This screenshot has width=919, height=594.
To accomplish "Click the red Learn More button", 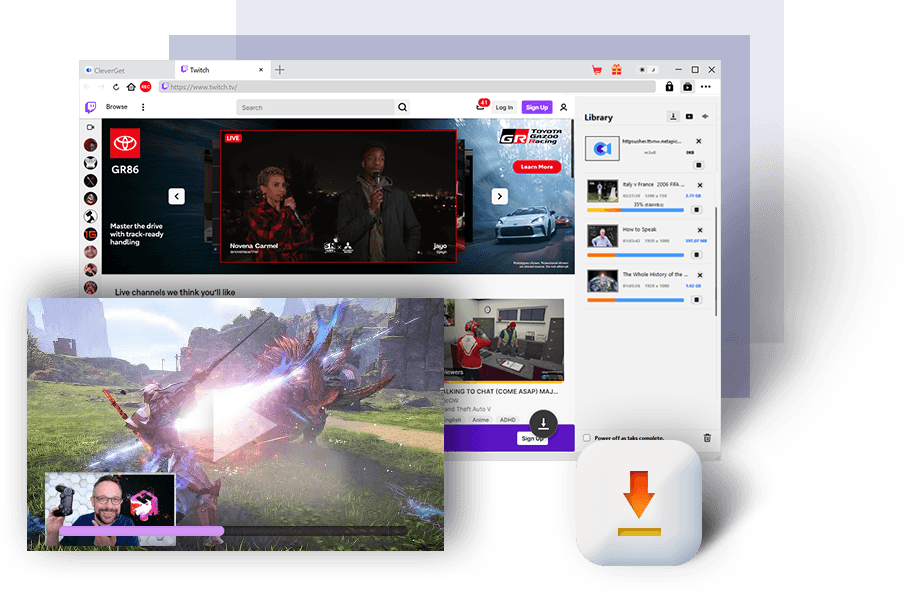I will tap(537, 167).
